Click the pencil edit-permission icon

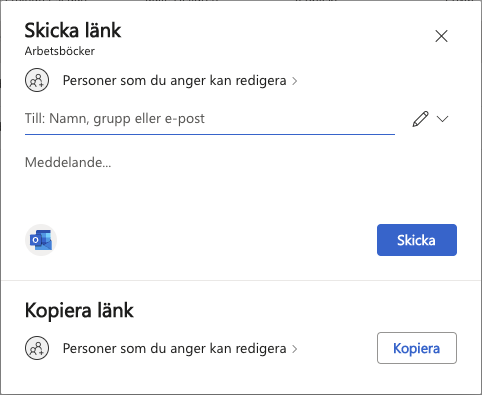coord(420,119)
